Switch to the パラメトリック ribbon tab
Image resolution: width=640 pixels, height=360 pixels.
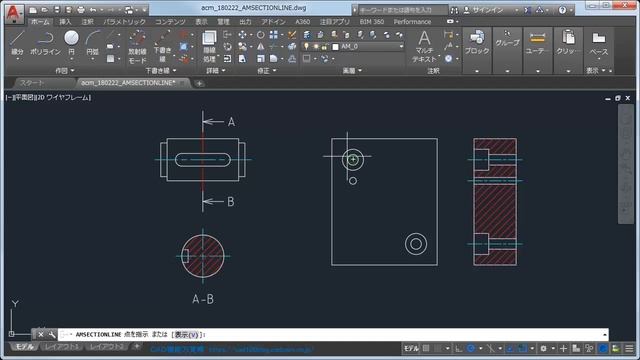[x=124, y=22]
